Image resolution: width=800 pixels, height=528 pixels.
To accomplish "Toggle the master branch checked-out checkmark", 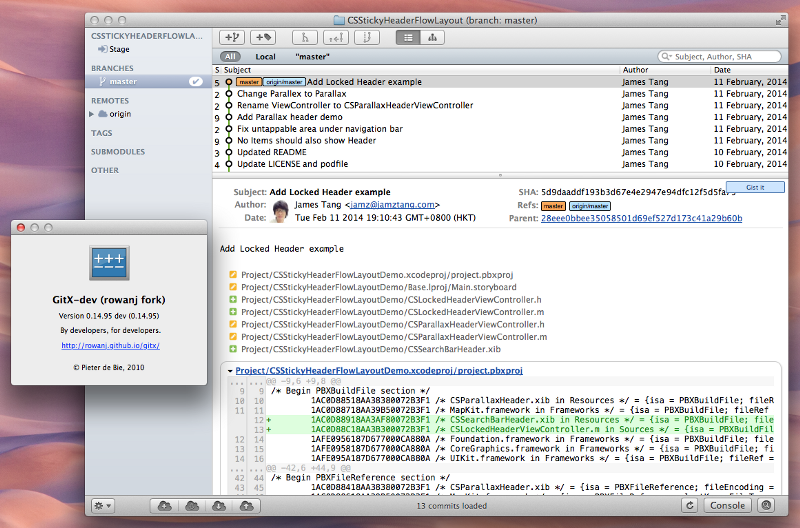I will [x=197, y=82].
